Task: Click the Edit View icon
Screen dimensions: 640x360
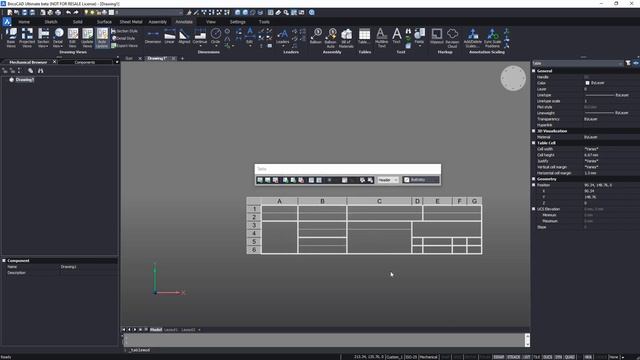Action: click(x=73, y=38)
